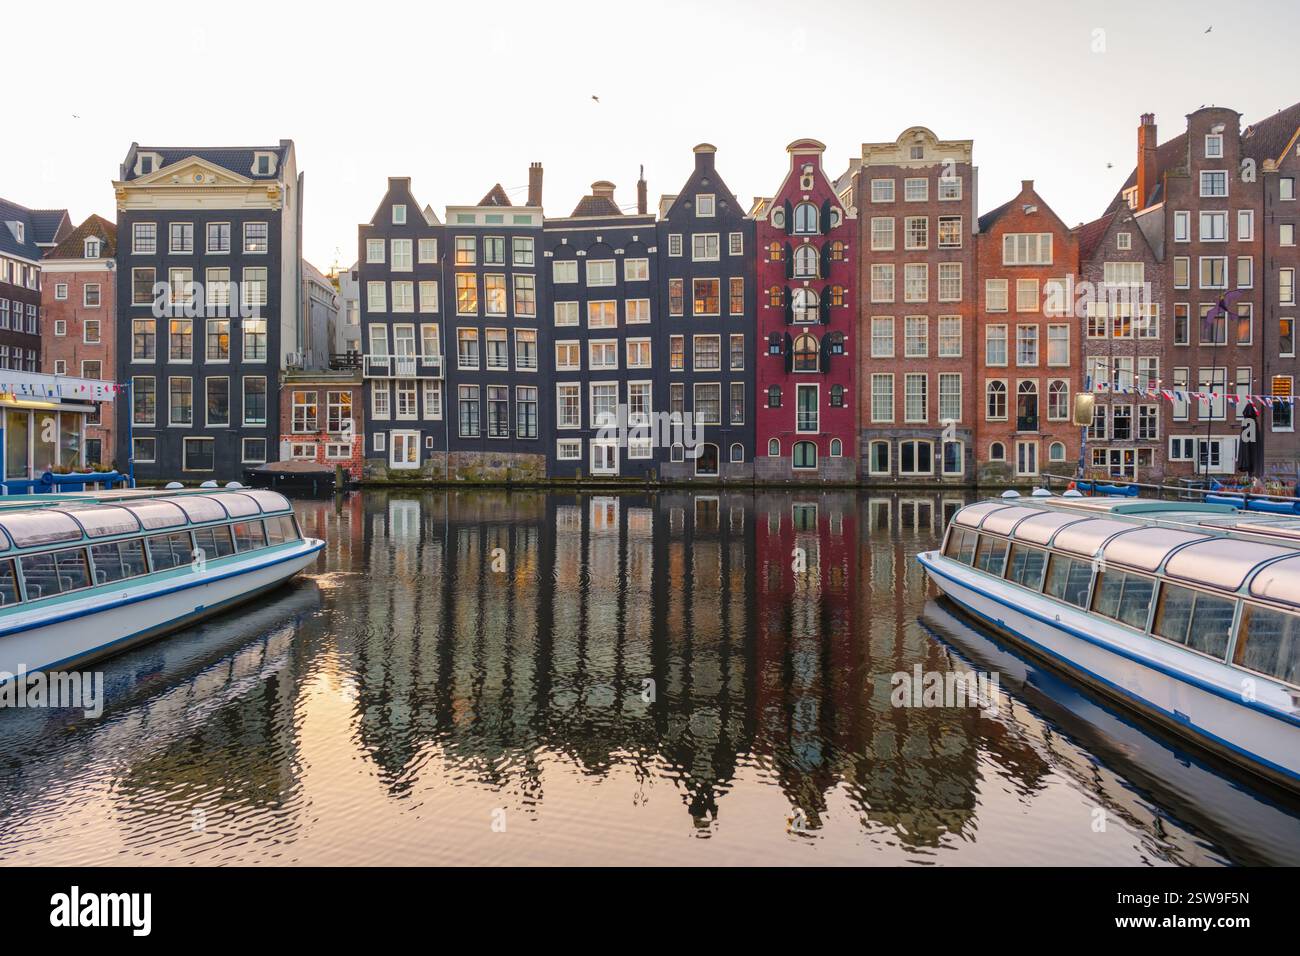The image size is (1300, 956).
Task: Select the "Image ID: 2SW9F5N" text
Action: (x=1181, y=899)
